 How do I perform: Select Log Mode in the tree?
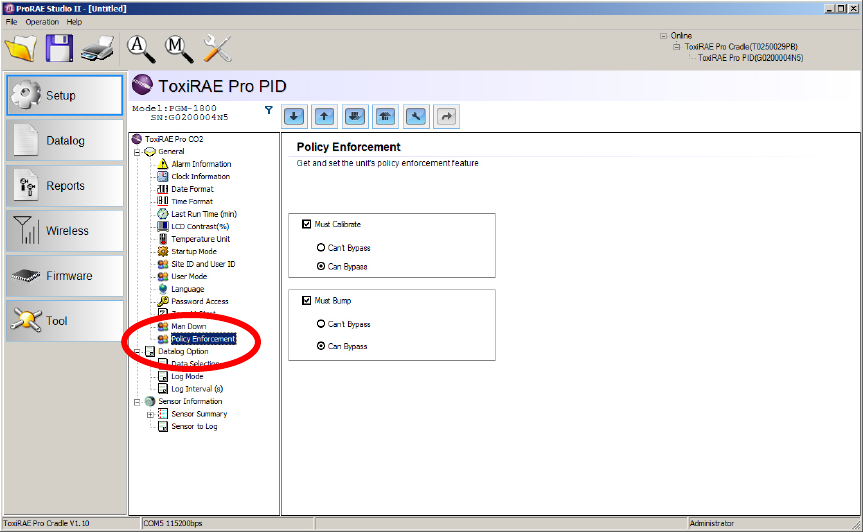[x=187, y=377]
